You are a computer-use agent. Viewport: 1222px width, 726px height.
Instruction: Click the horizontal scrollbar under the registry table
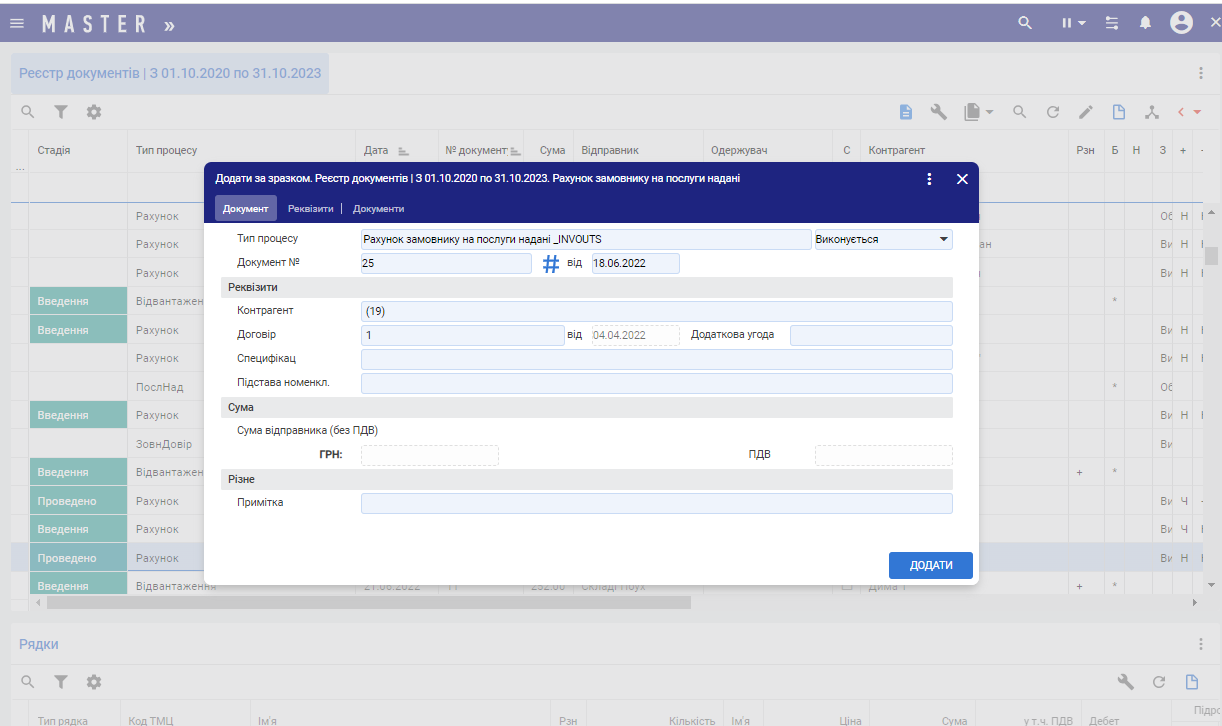coord(368,603)
